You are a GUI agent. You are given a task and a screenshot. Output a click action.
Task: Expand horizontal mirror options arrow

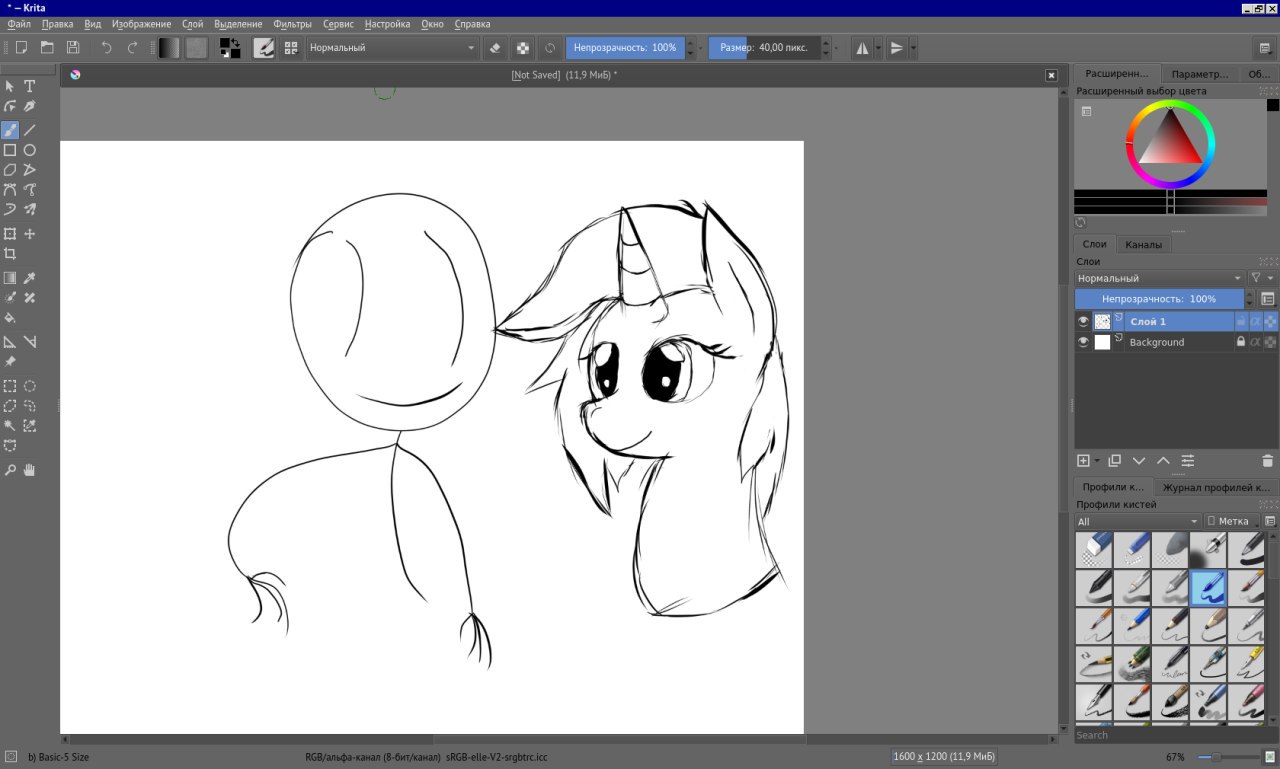click(878, 47)
